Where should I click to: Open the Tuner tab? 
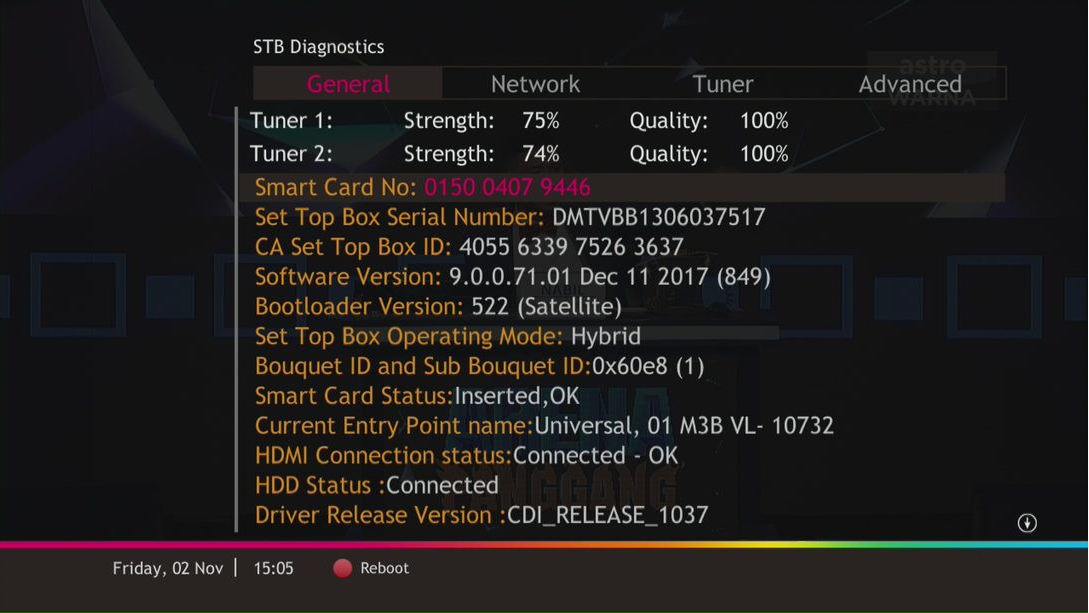coord(722,84)
